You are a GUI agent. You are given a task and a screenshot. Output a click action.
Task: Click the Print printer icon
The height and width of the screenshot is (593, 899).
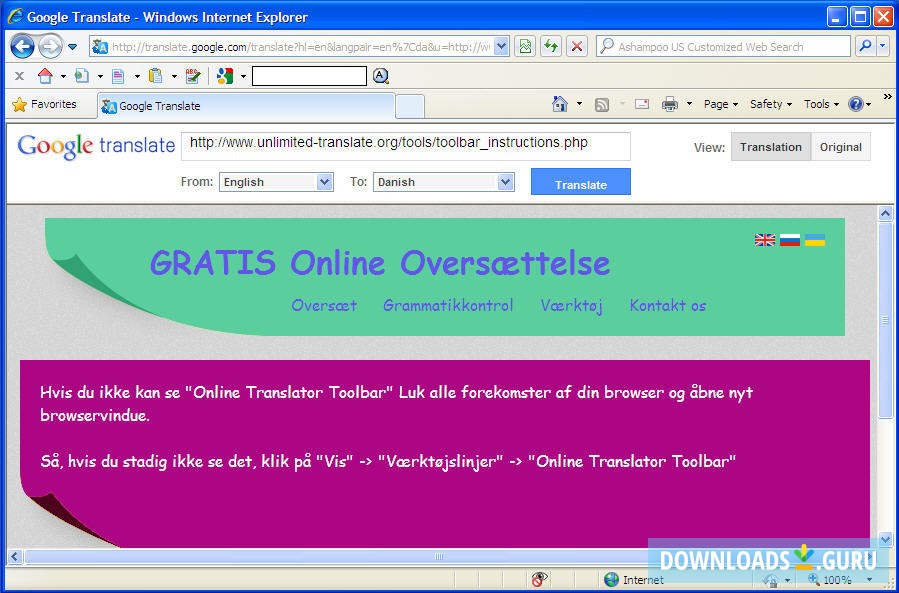tap(669, 104)
